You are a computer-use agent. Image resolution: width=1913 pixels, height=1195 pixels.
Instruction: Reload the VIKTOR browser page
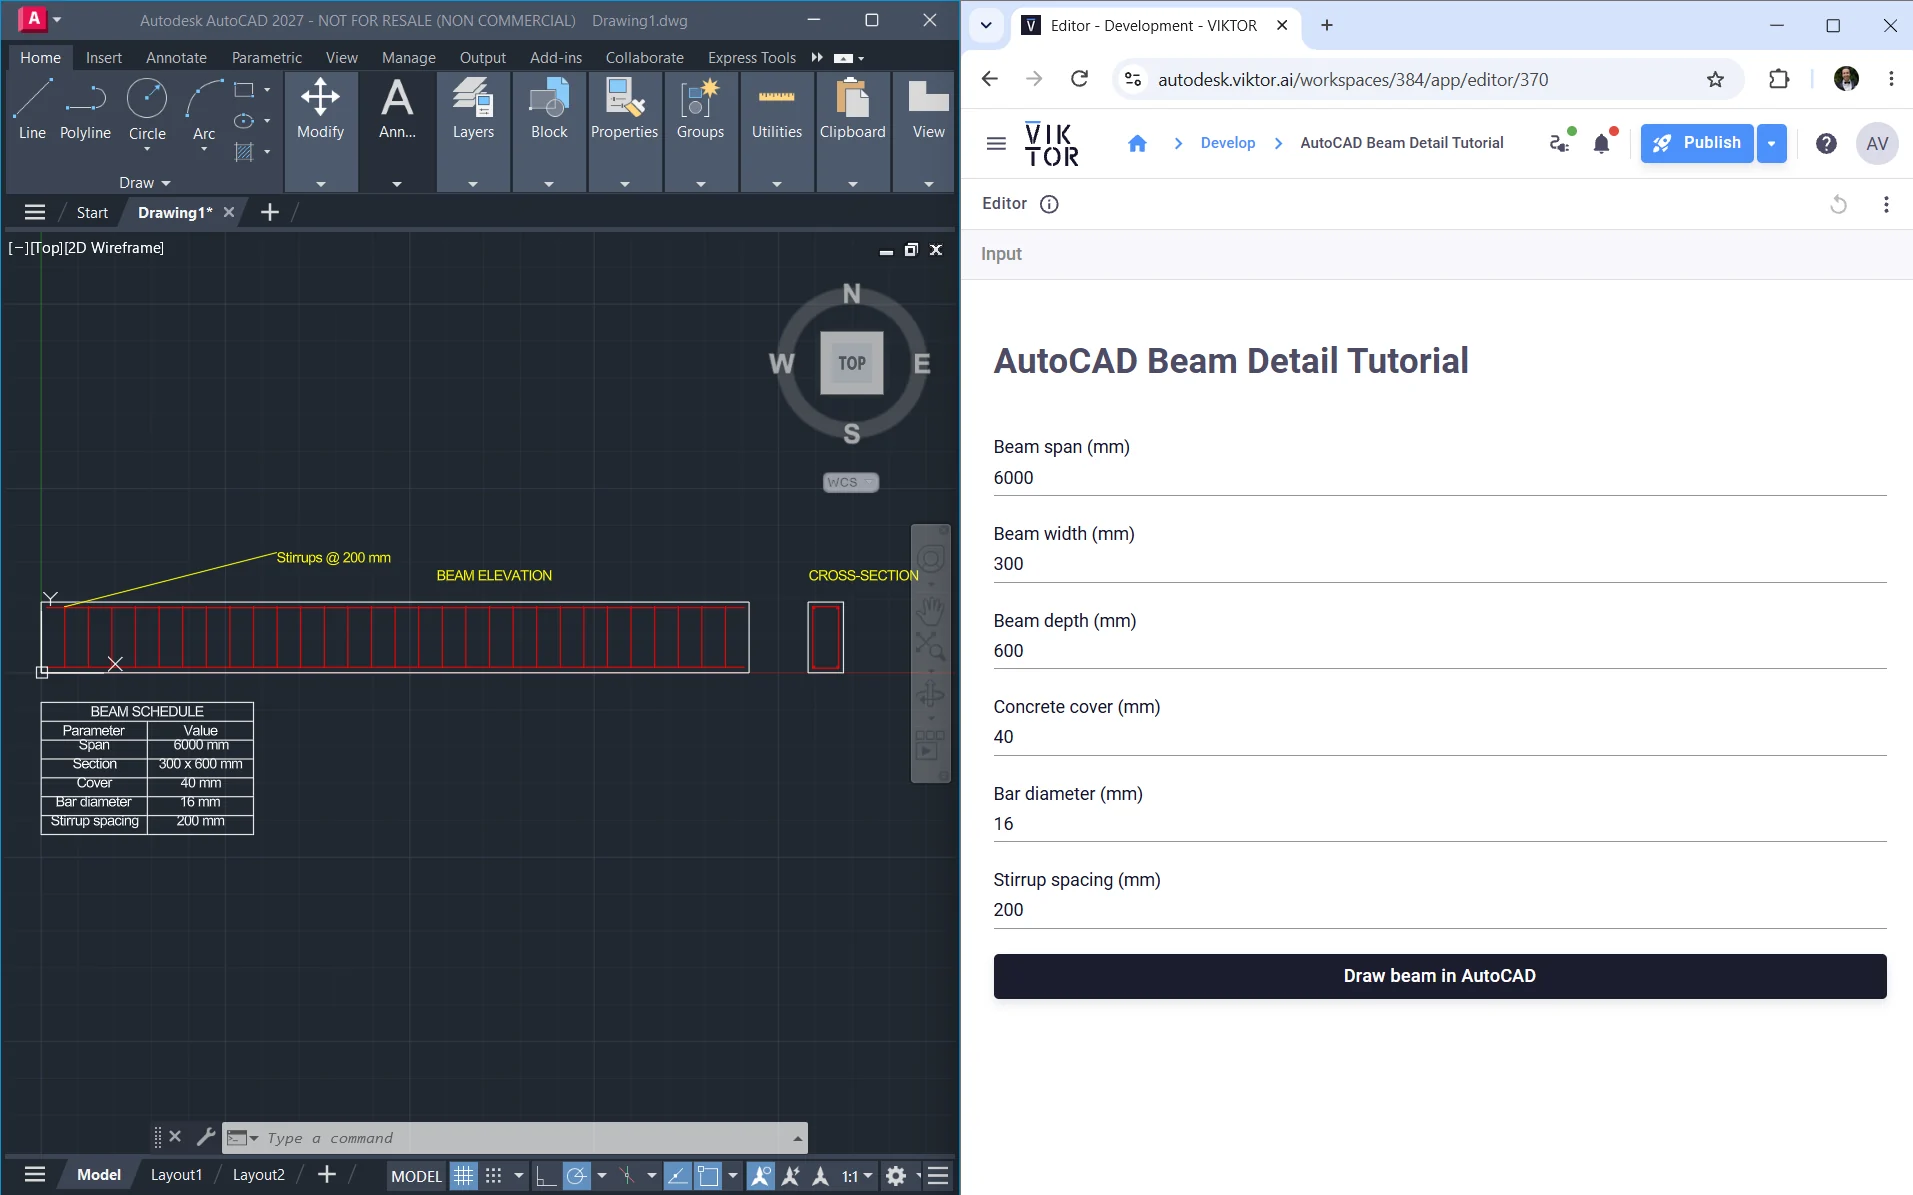coord(1079,79)
